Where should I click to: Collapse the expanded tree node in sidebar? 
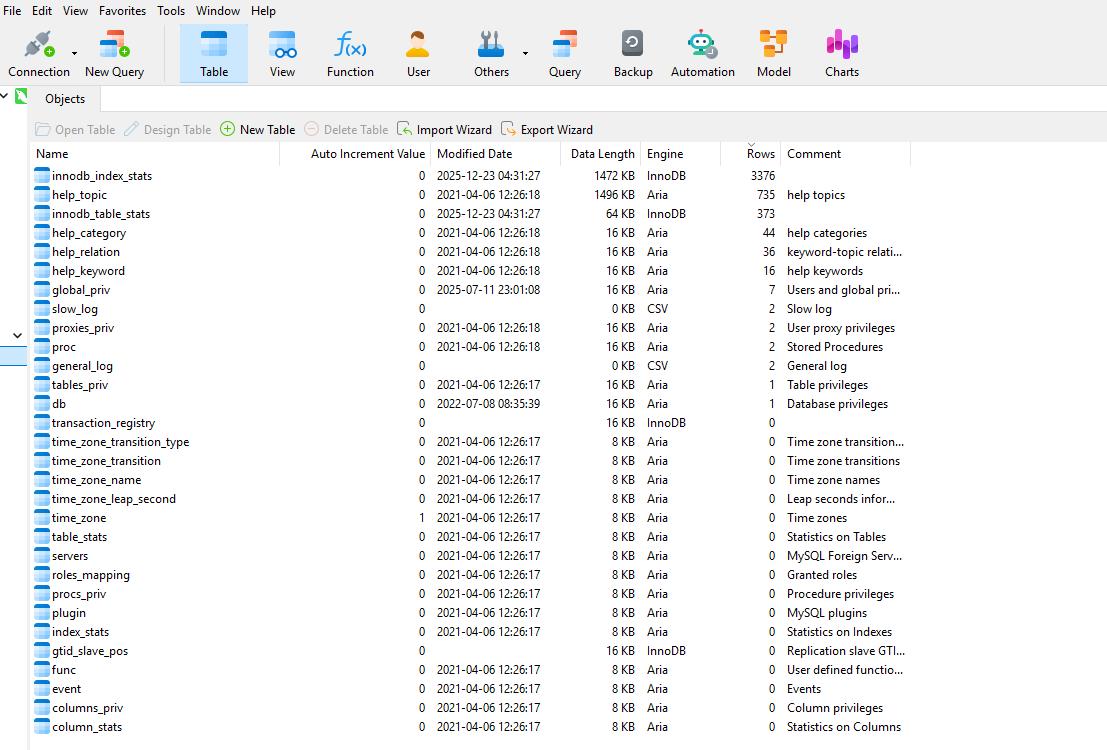17,336
